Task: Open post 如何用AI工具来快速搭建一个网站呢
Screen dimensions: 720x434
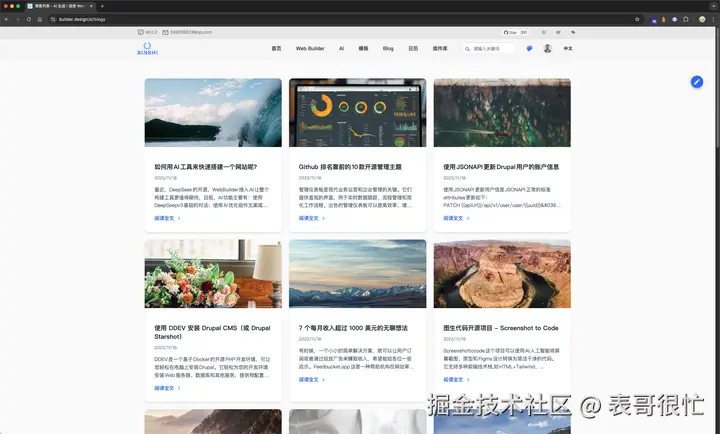Action: point(206,167)
